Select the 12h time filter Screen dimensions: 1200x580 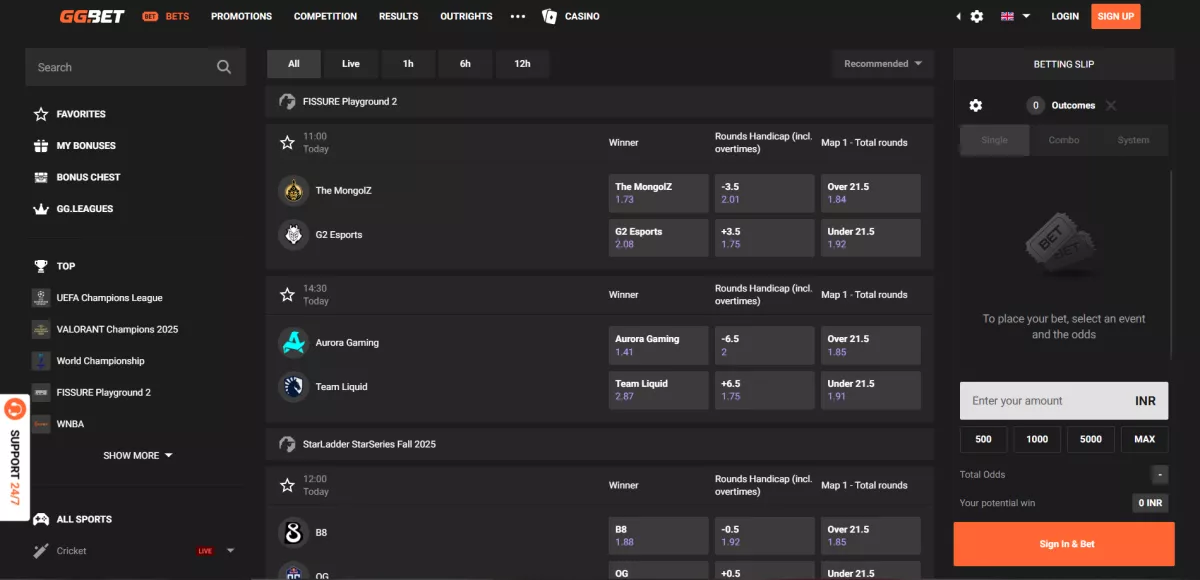[523, 64]
